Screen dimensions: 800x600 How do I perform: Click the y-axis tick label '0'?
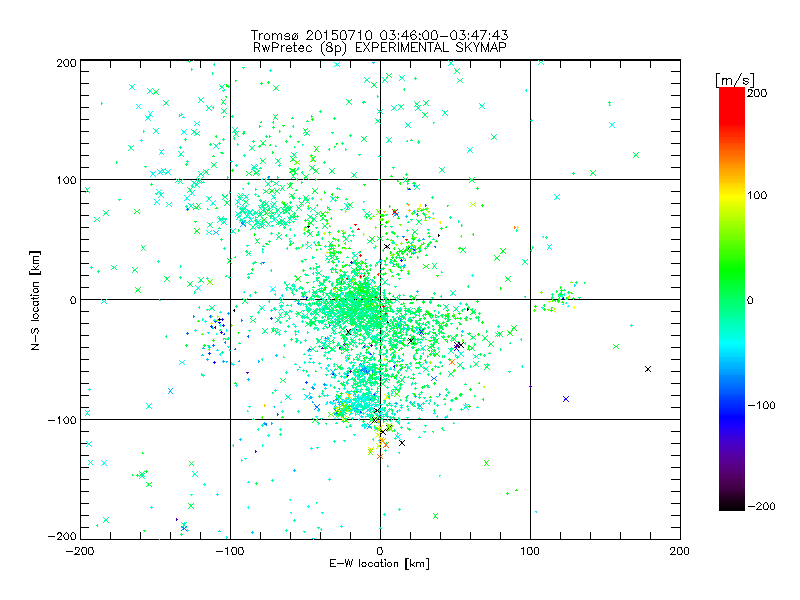tap(73, 300)
